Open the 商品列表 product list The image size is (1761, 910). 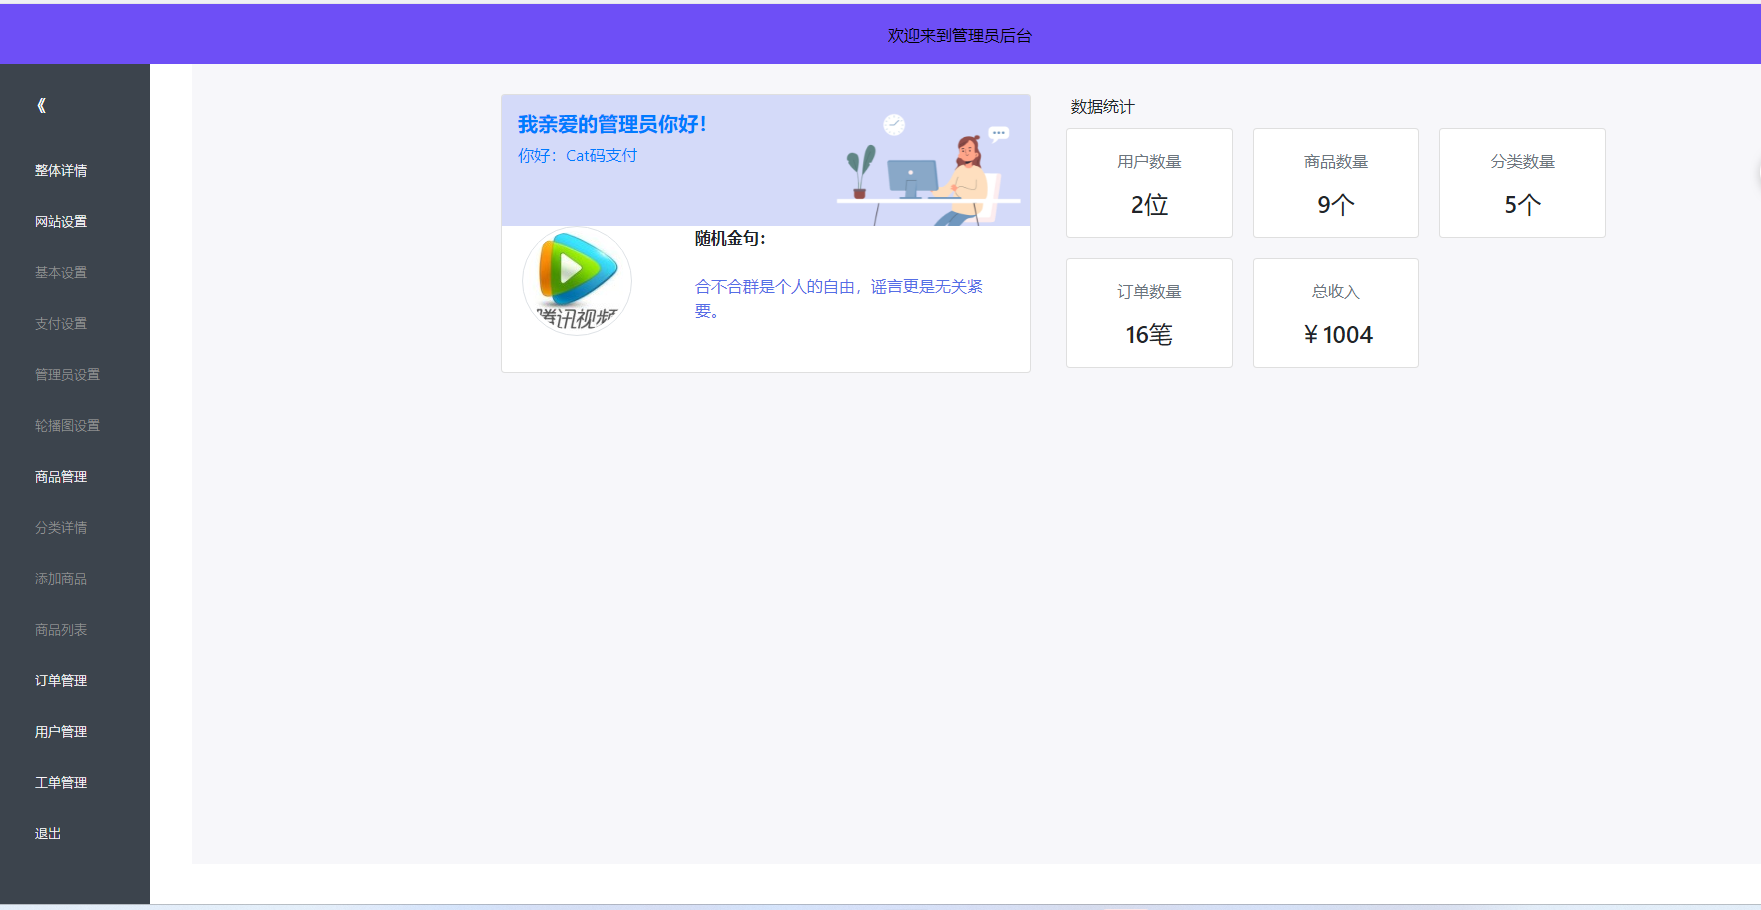[x=60, y=629]
